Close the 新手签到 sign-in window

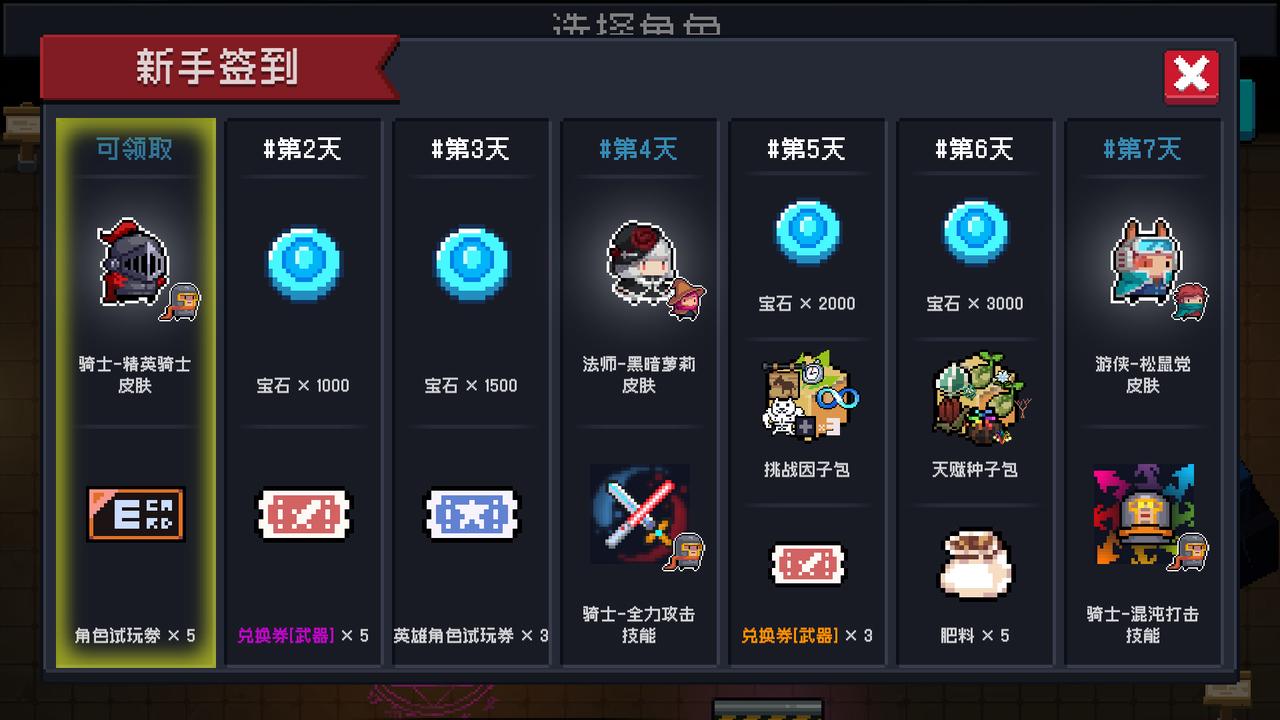click(1191, 76)
